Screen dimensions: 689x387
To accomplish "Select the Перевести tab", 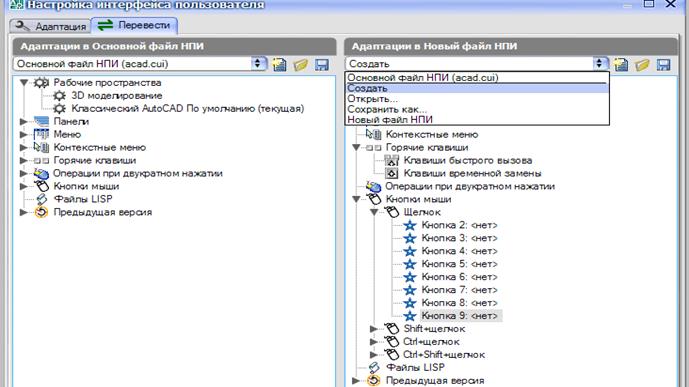I will tap(134, 25).
